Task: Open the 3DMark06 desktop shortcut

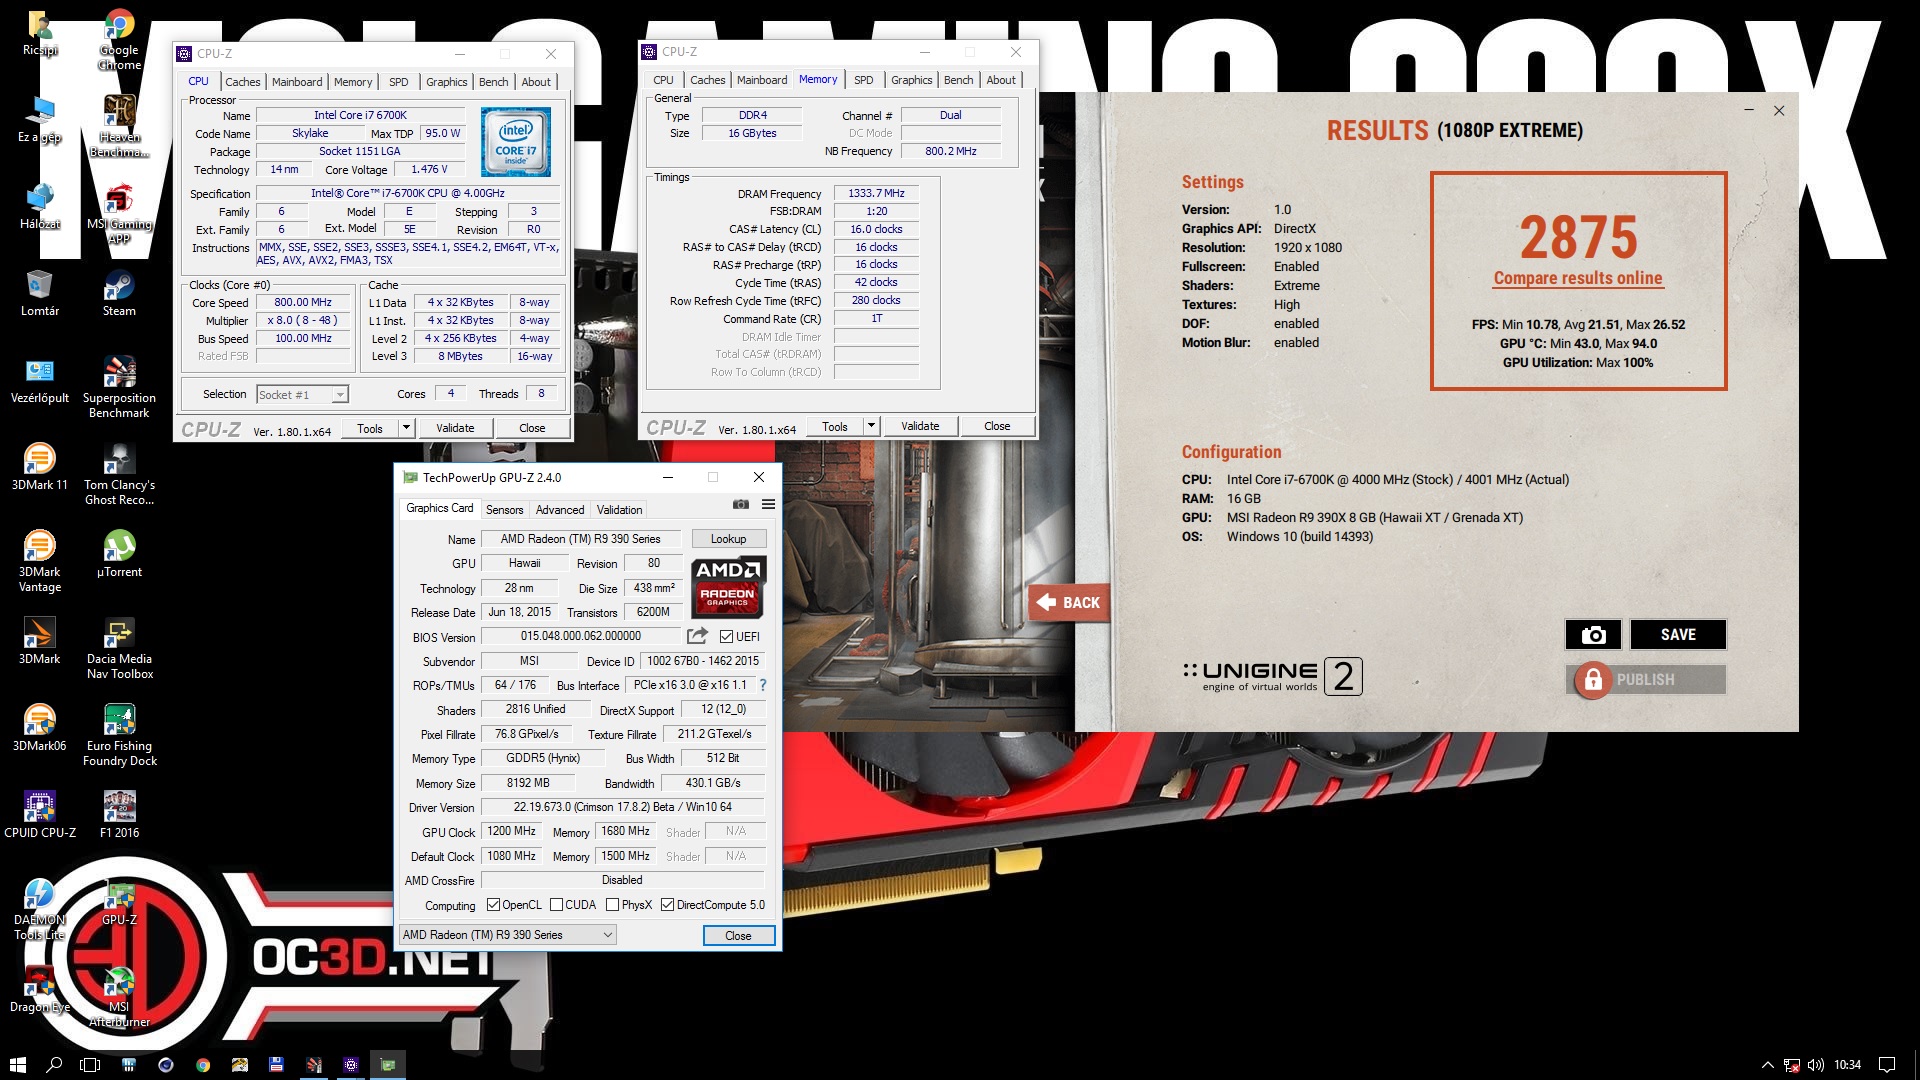Action: [x=40, y=728]
